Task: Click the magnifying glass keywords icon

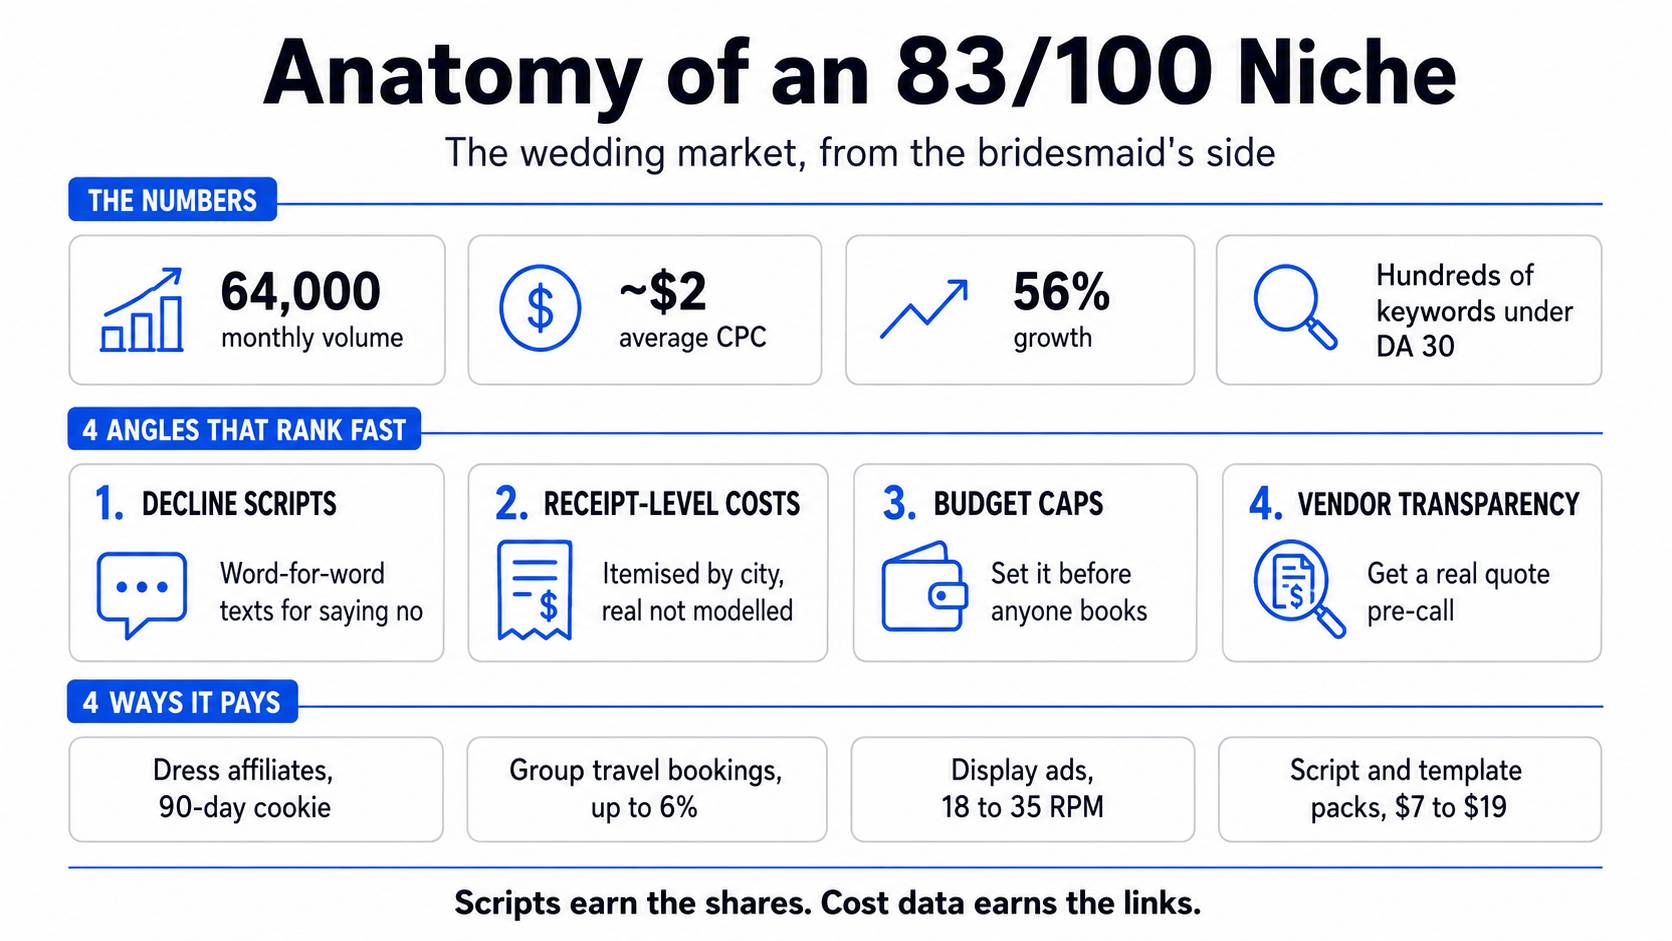Action: click(1296, 307)
